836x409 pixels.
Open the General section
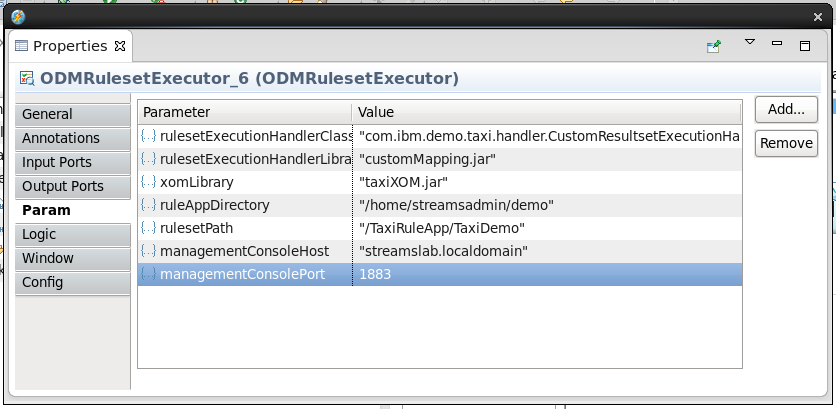73,115
